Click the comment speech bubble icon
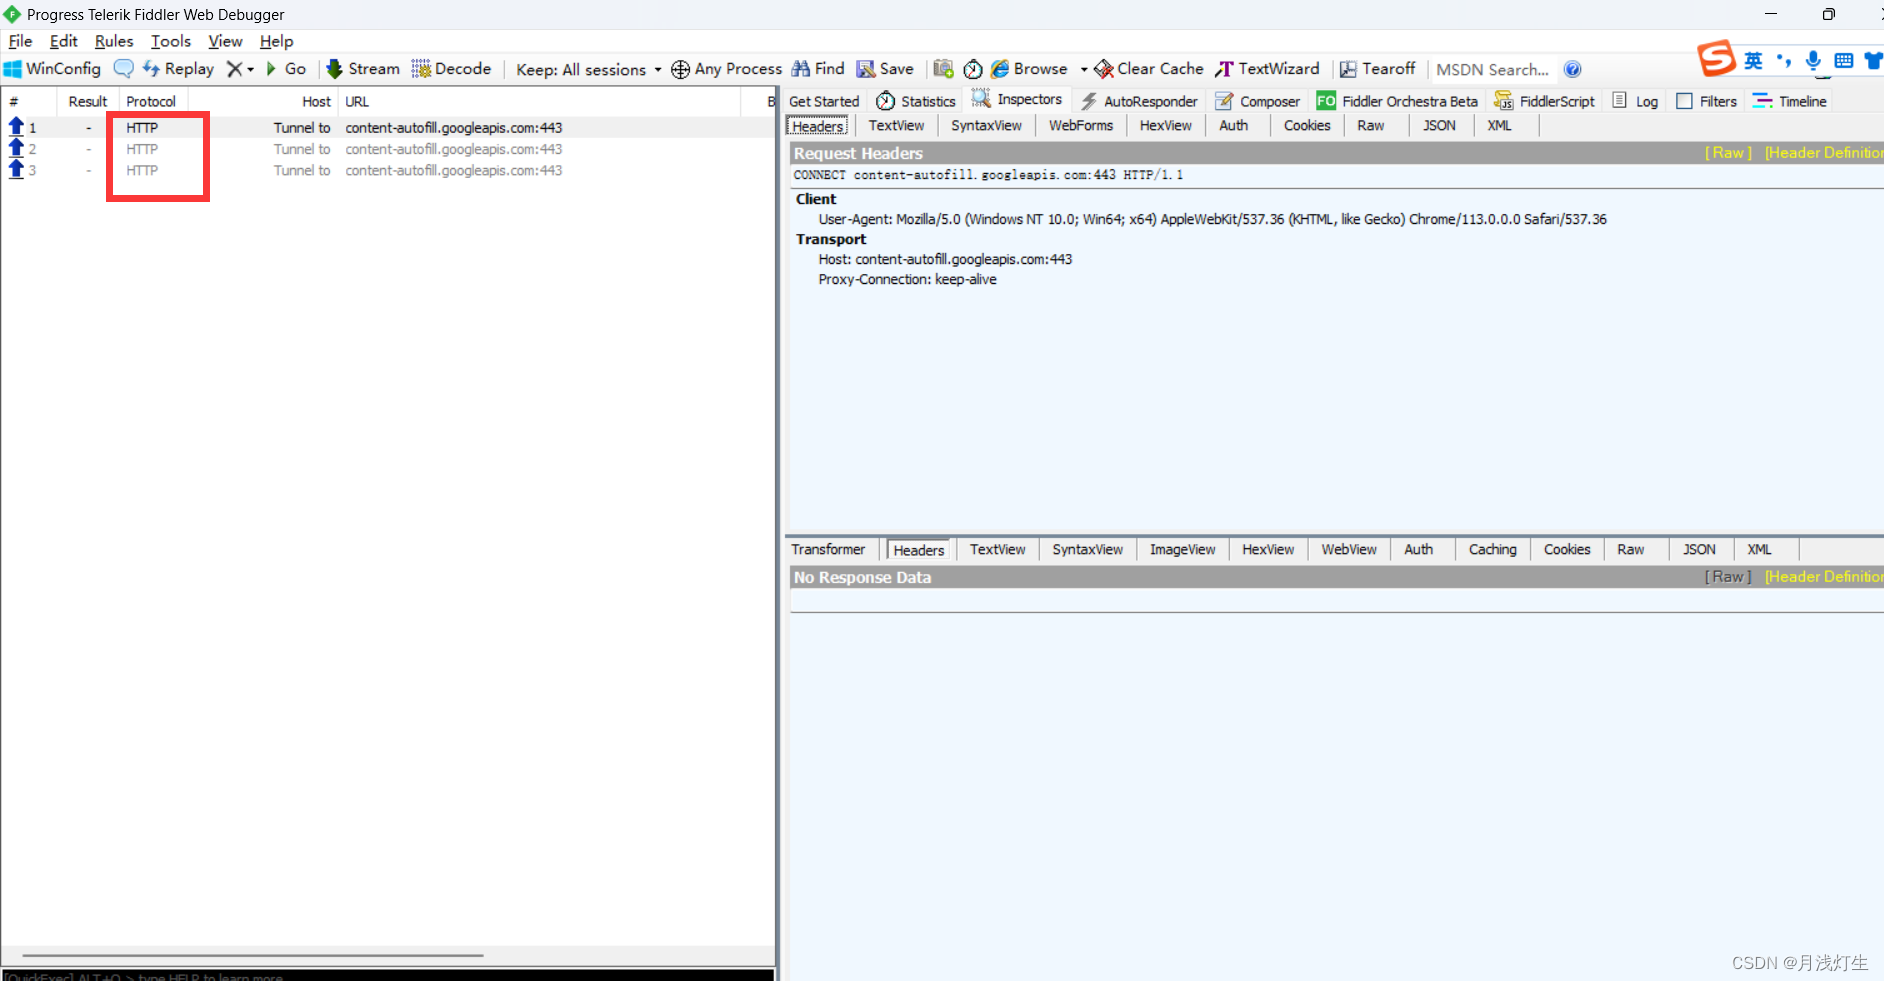The width and height of the screenshot is (1884, 981). pyautogui.click(x=123, y=69)
